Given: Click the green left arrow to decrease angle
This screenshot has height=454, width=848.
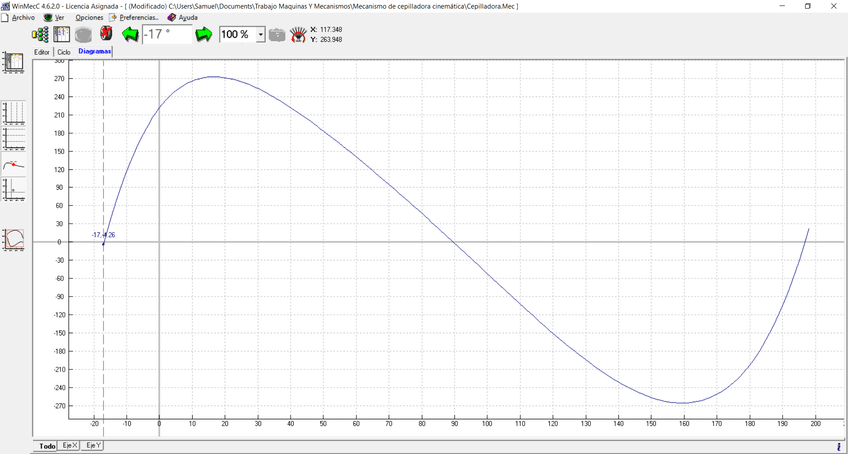Looking at the screenshot, I should 130,34.
